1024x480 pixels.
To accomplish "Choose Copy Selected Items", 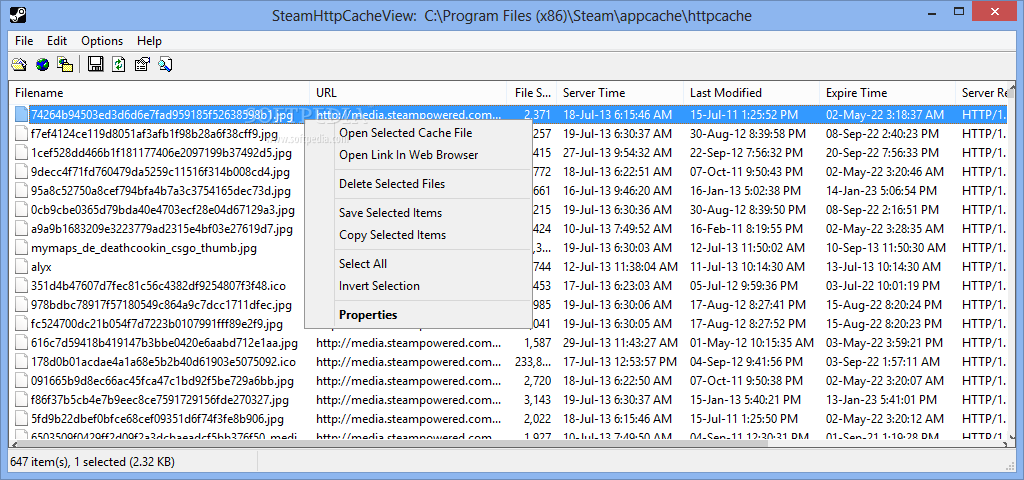I will (418, 234).
